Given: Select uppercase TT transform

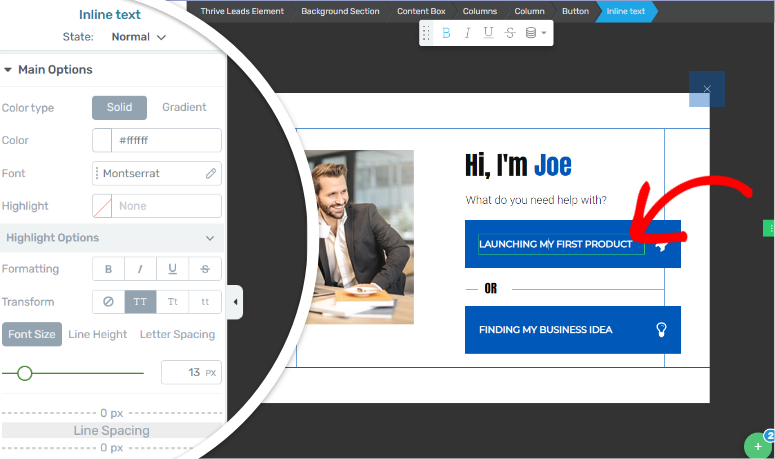Looking at the screenshot, I should 140,302.
